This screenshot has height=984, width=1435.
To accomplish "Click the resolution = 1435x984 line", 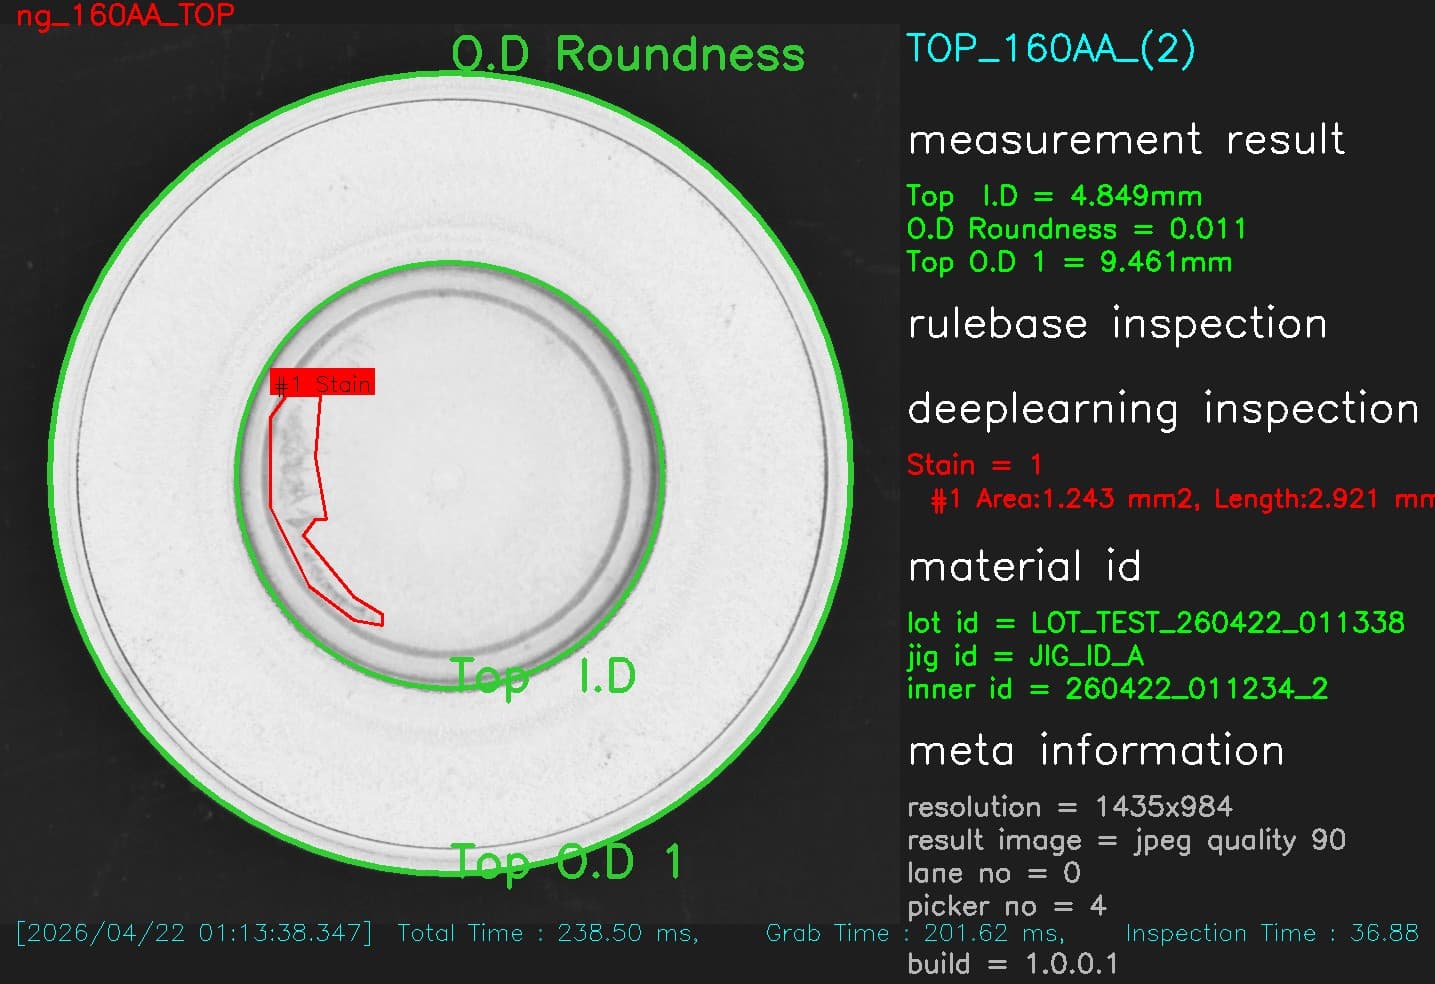I will (x=1069, y=806).
